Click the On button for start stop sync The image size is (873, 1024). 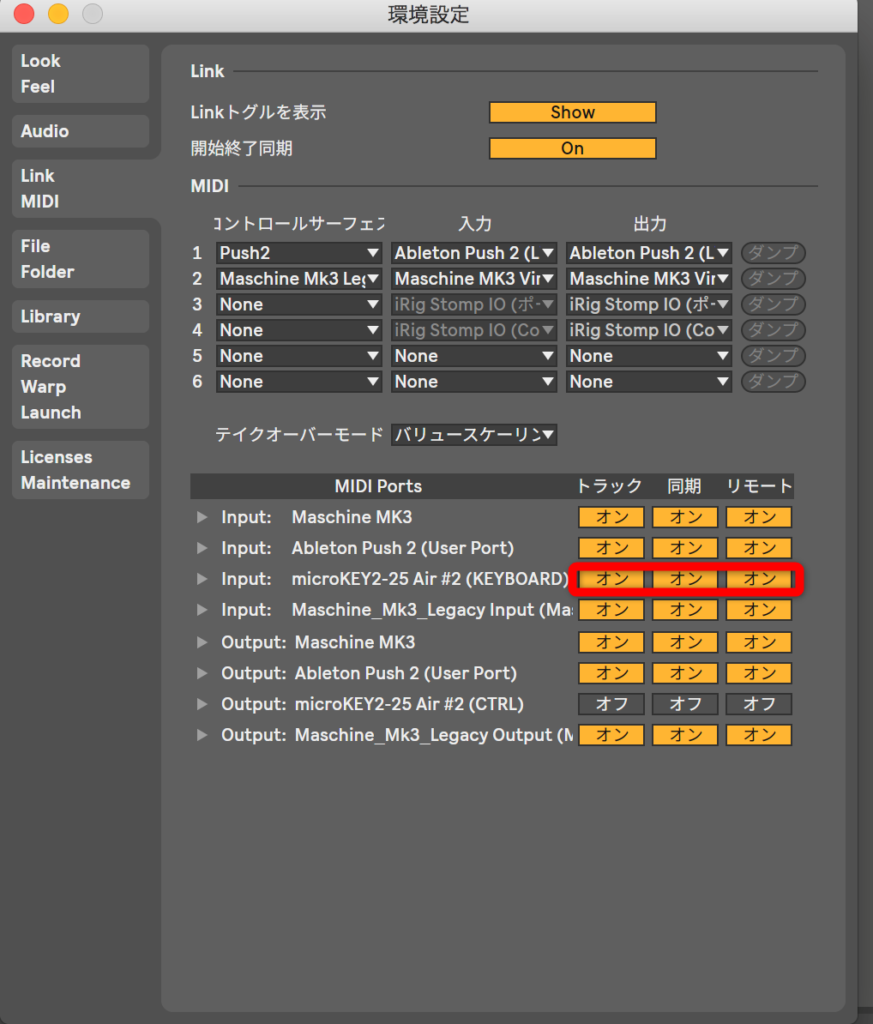click(x=572, y=148)
